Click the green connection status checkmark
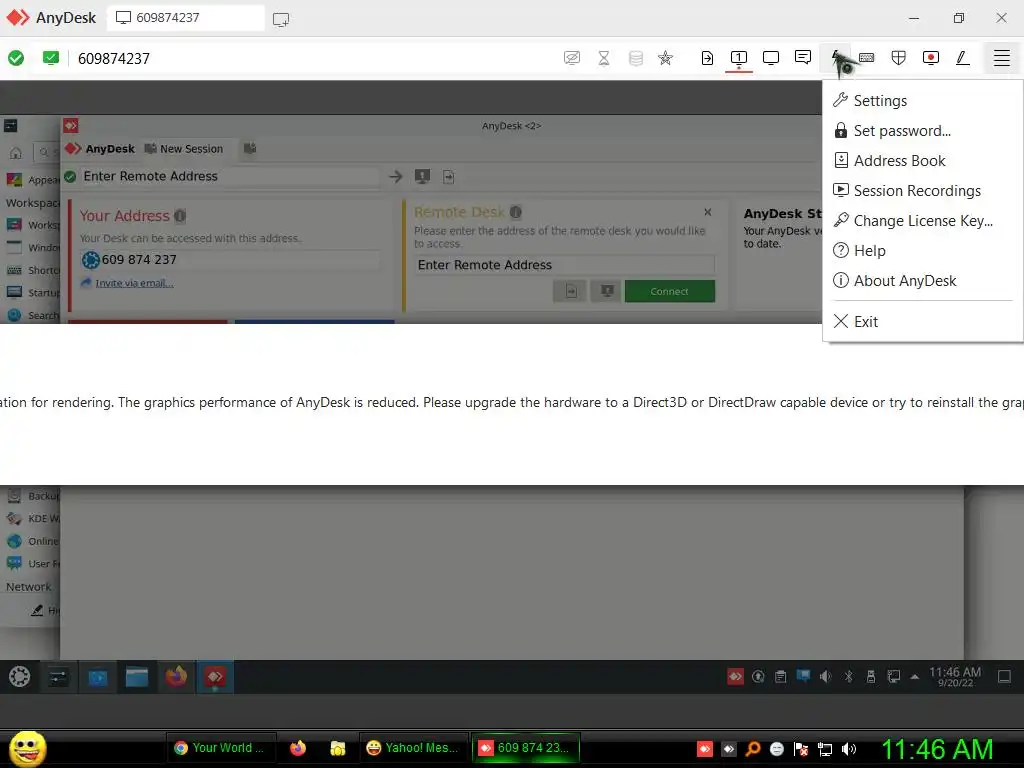Viewport: 1024px width, 768px height. pos(16,58)
